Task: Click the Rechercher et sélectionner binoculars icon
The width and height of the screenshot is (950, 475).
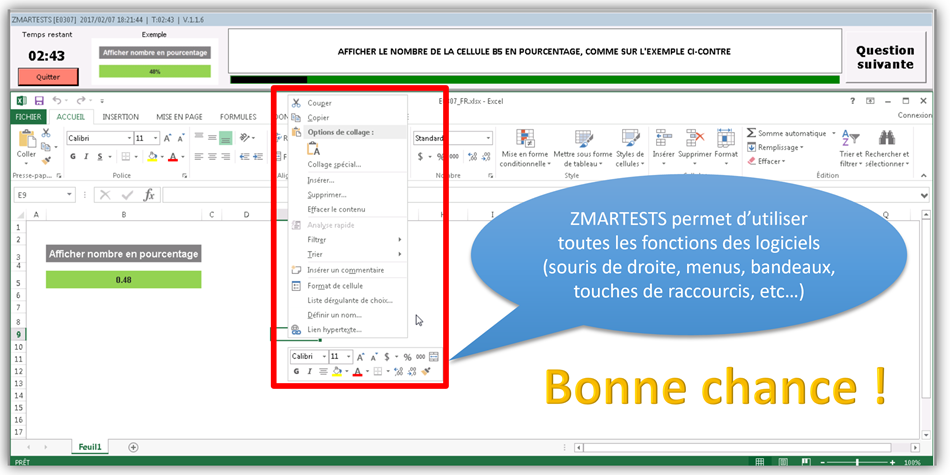Action: point(887,138)
